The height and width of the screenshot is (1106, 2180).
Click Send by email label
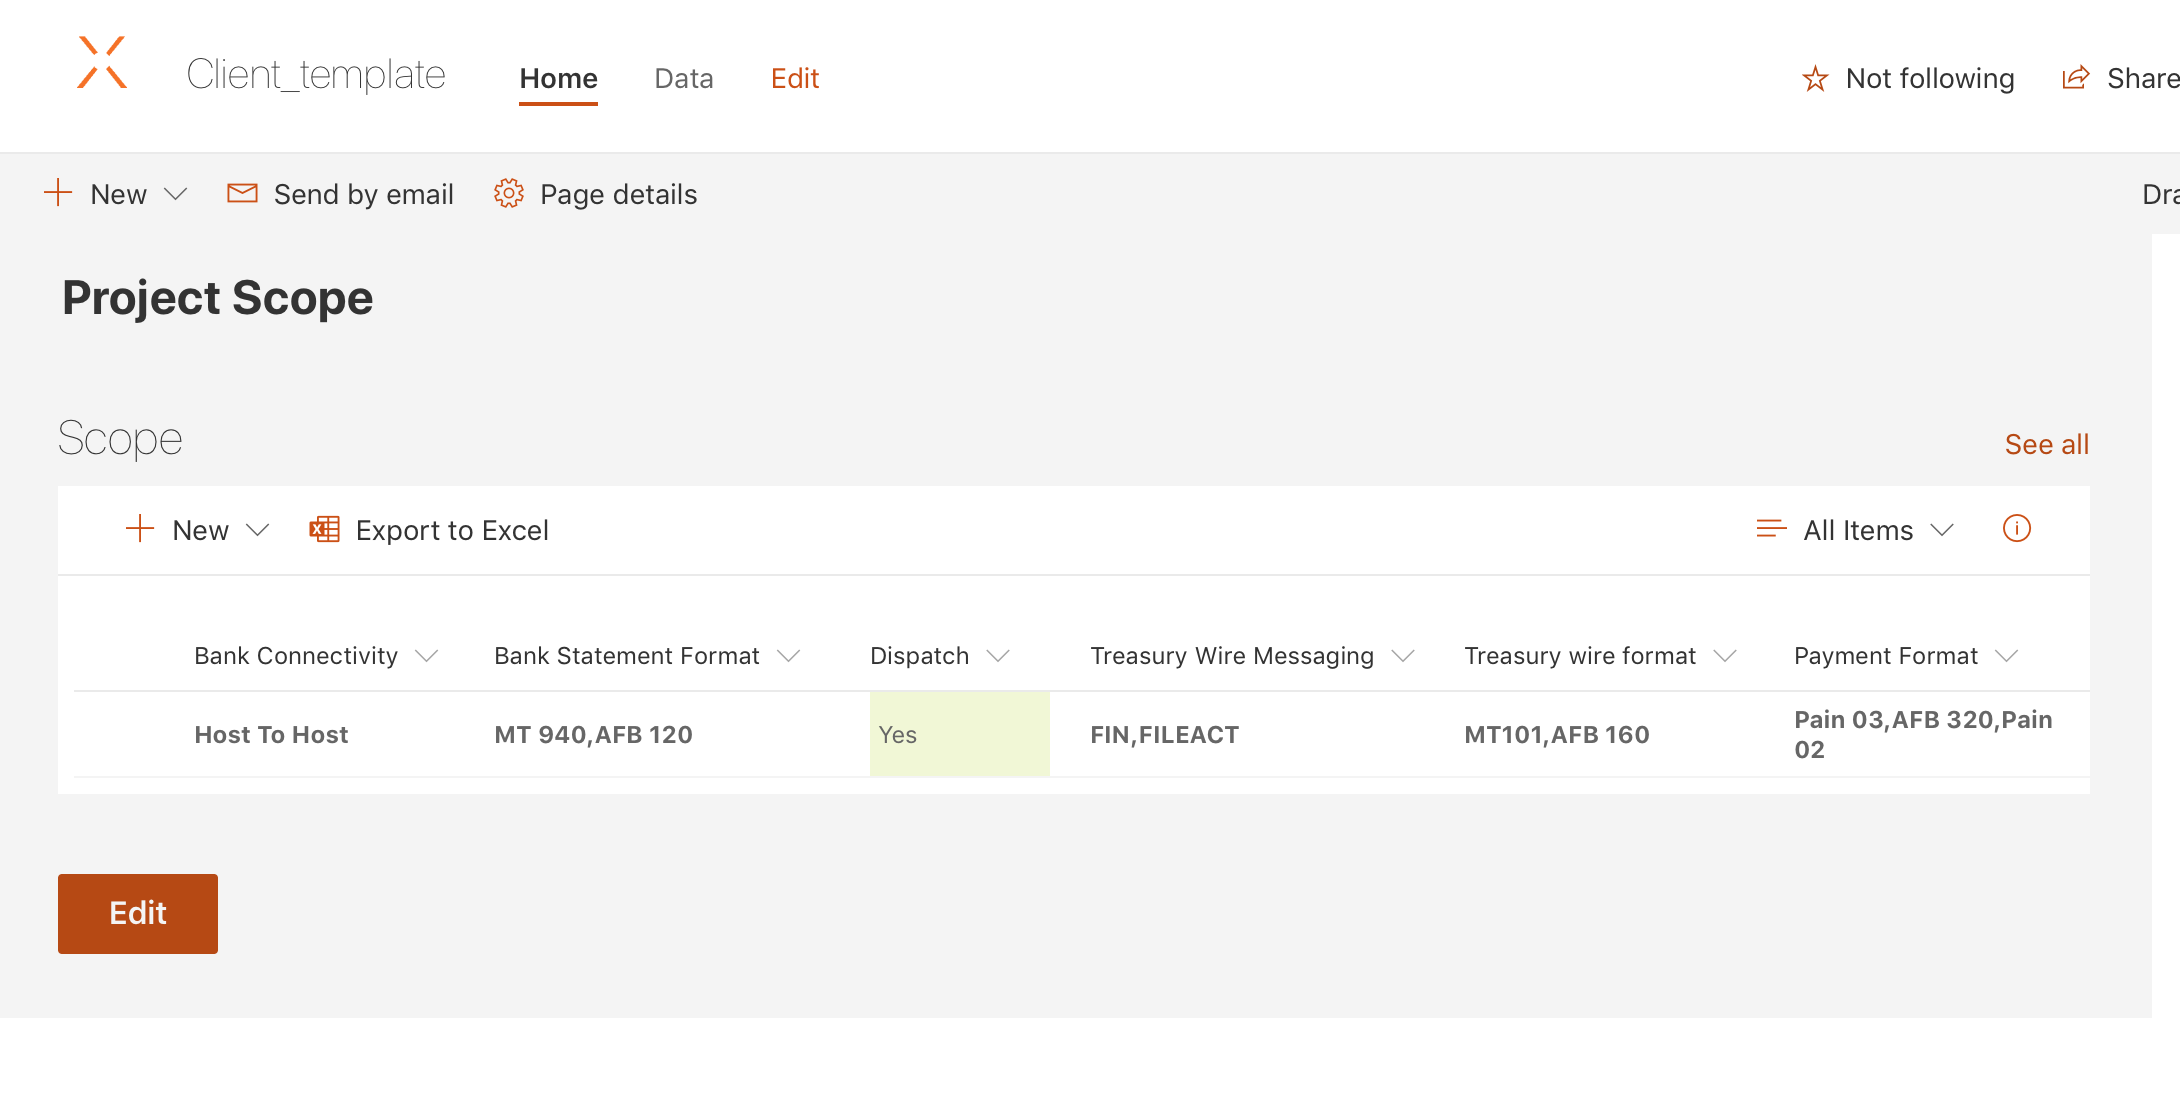tap(364, 194)
